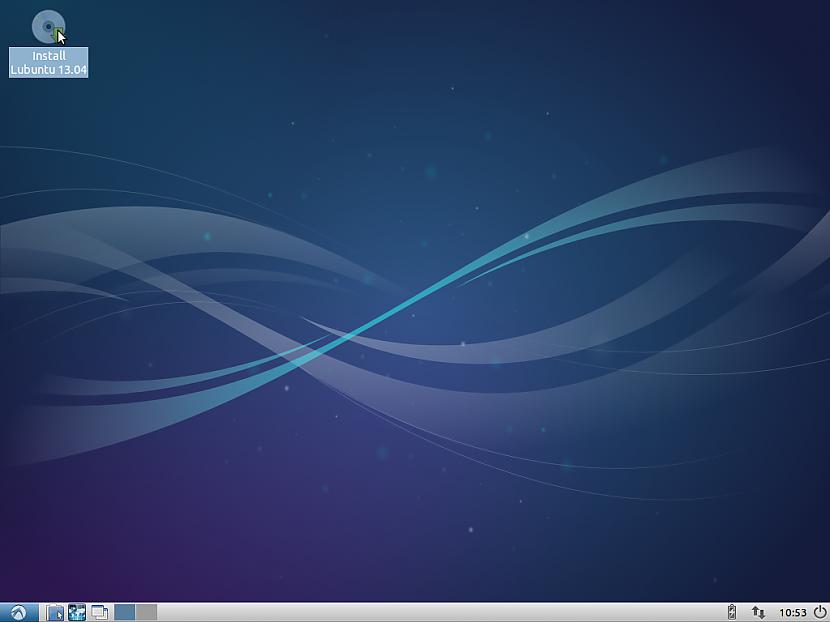Switch to the first workspace

tap(124, 612)
